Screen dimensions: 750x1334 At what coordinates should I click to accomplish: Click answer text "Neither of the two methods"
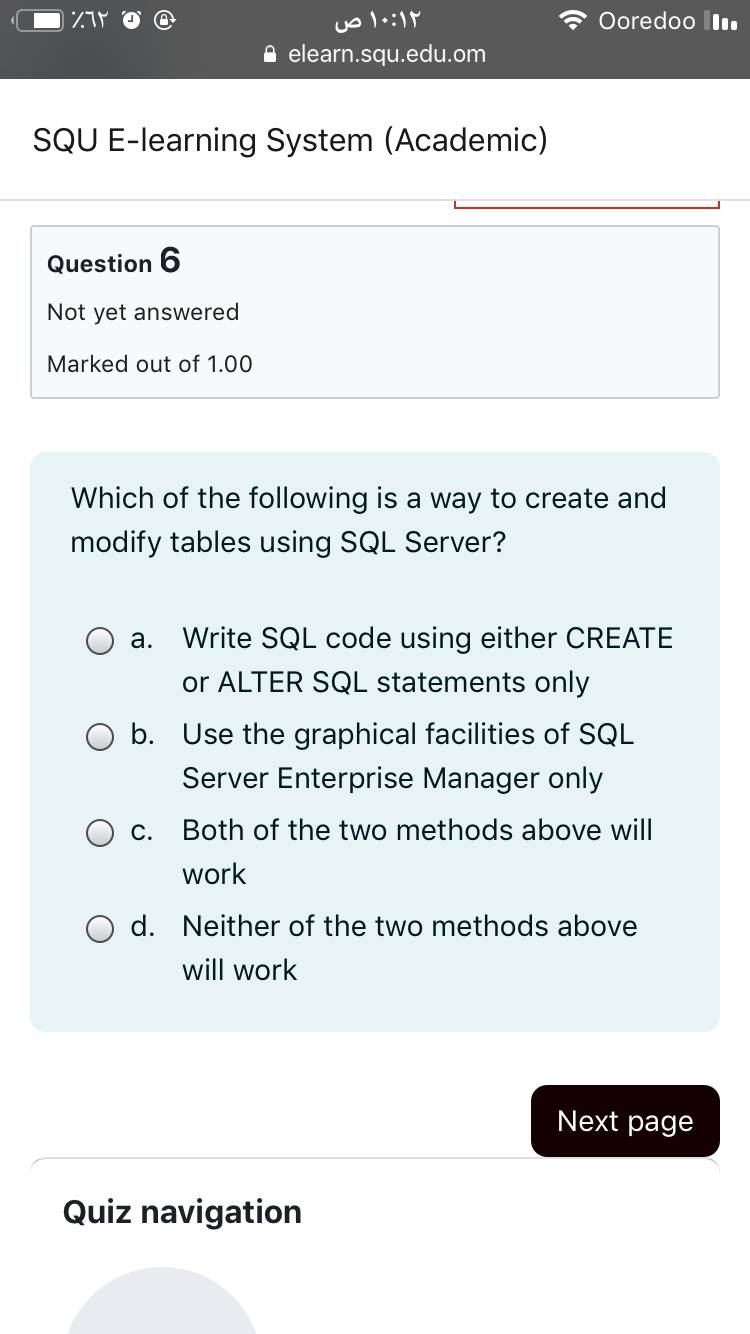pos(409,927)
